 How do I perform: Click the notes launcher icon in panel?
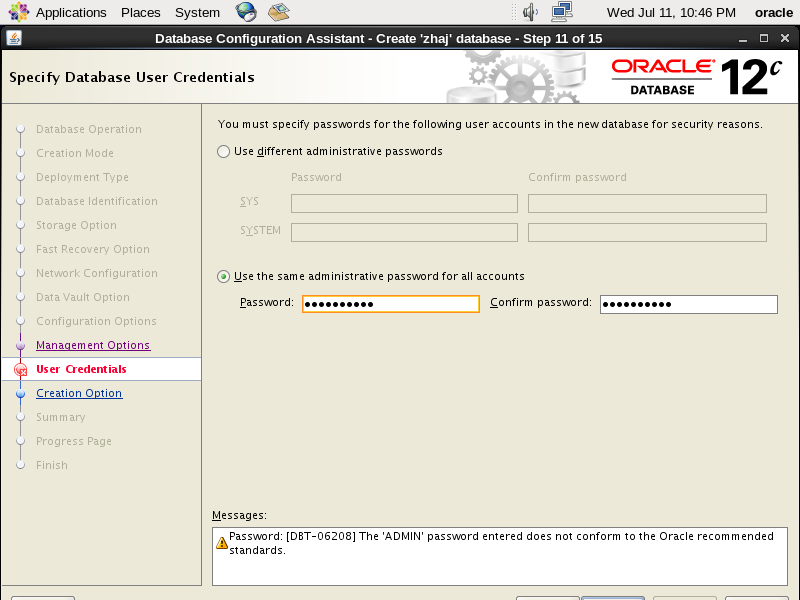[279, 12]
